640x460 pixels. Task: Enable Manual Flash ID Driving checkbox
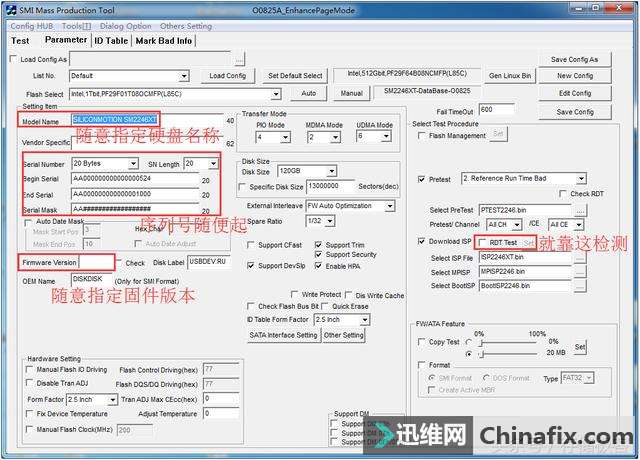pos(29,369)
